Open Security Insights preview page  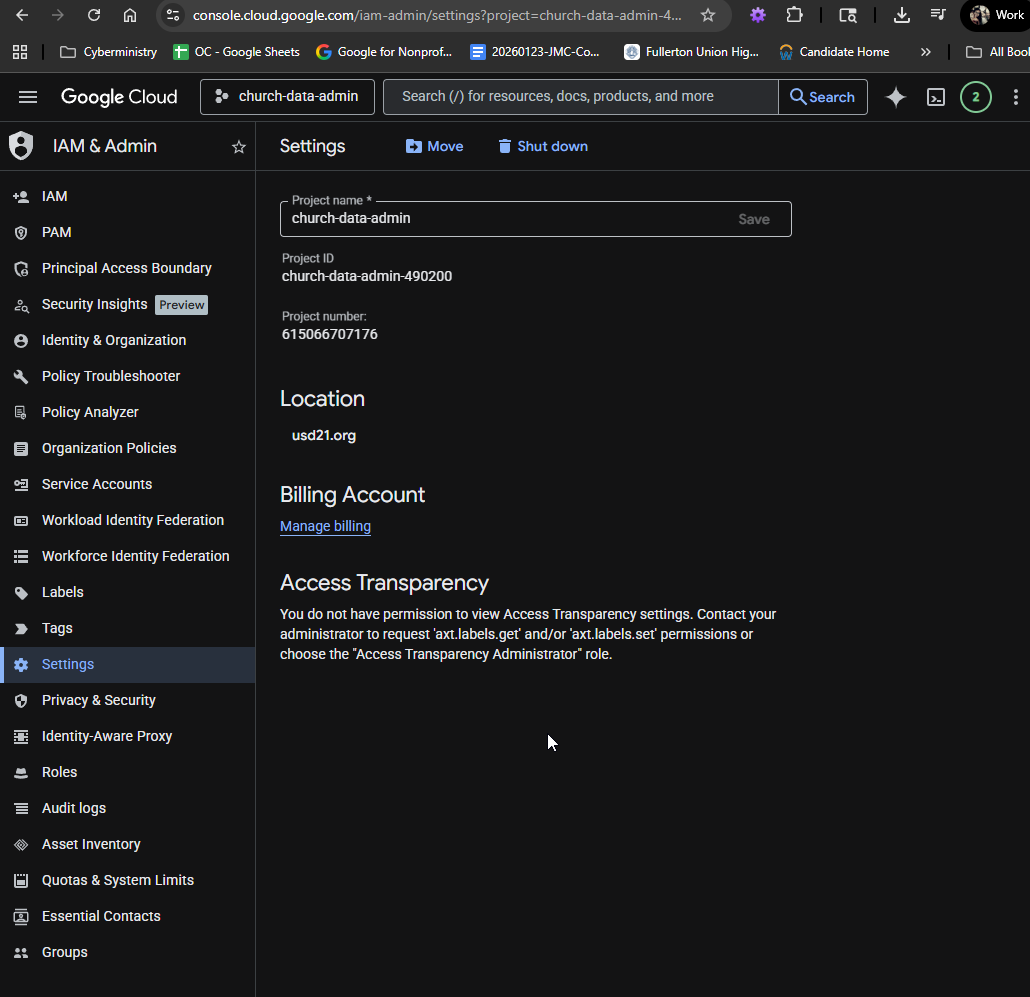tap(95, 304)
